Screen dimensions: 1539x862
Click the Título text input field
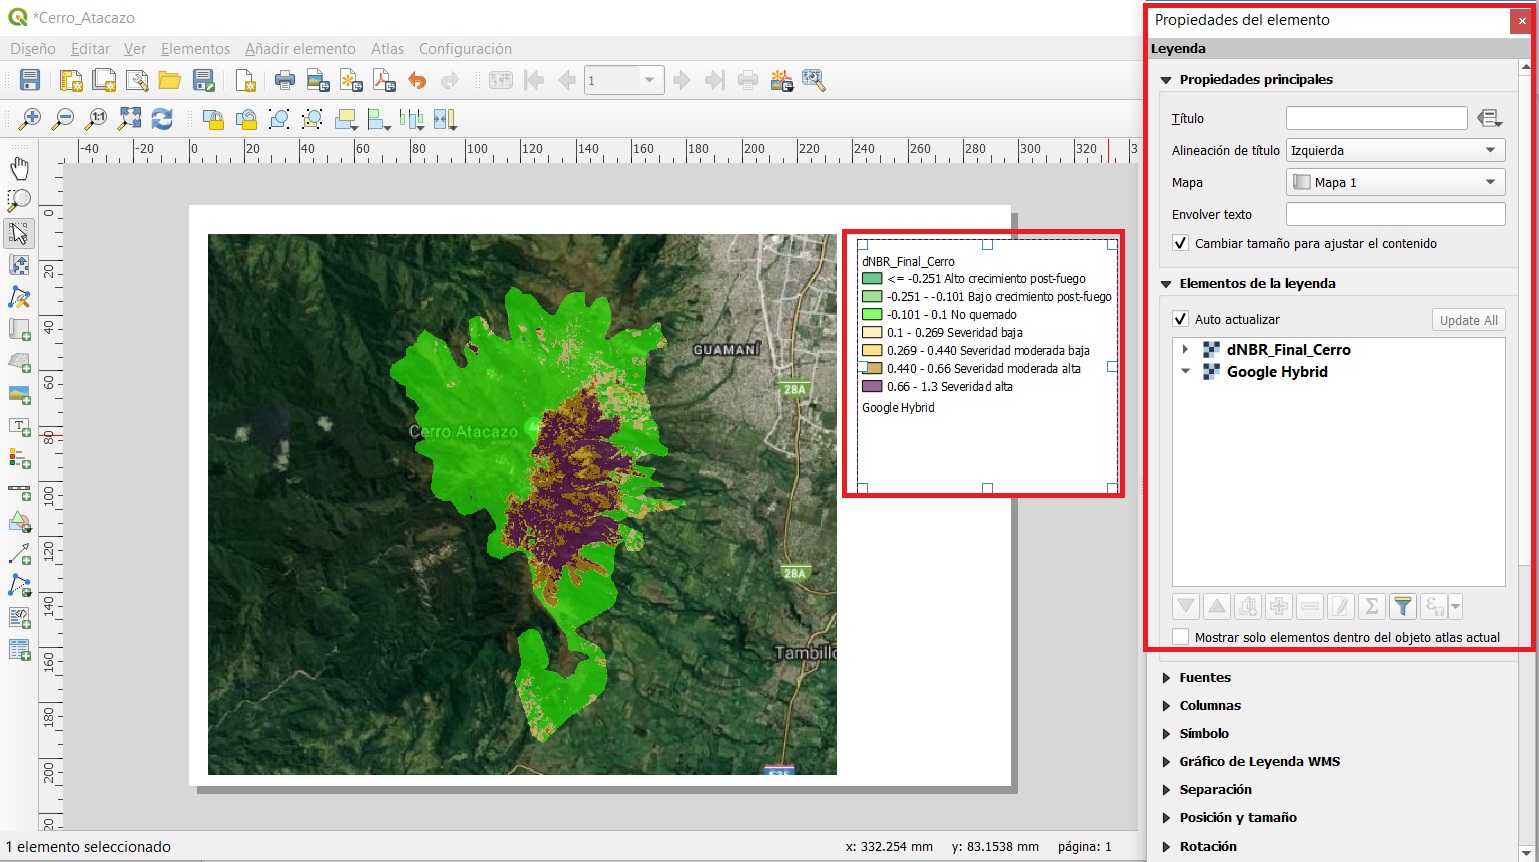tap(1376, 118)
